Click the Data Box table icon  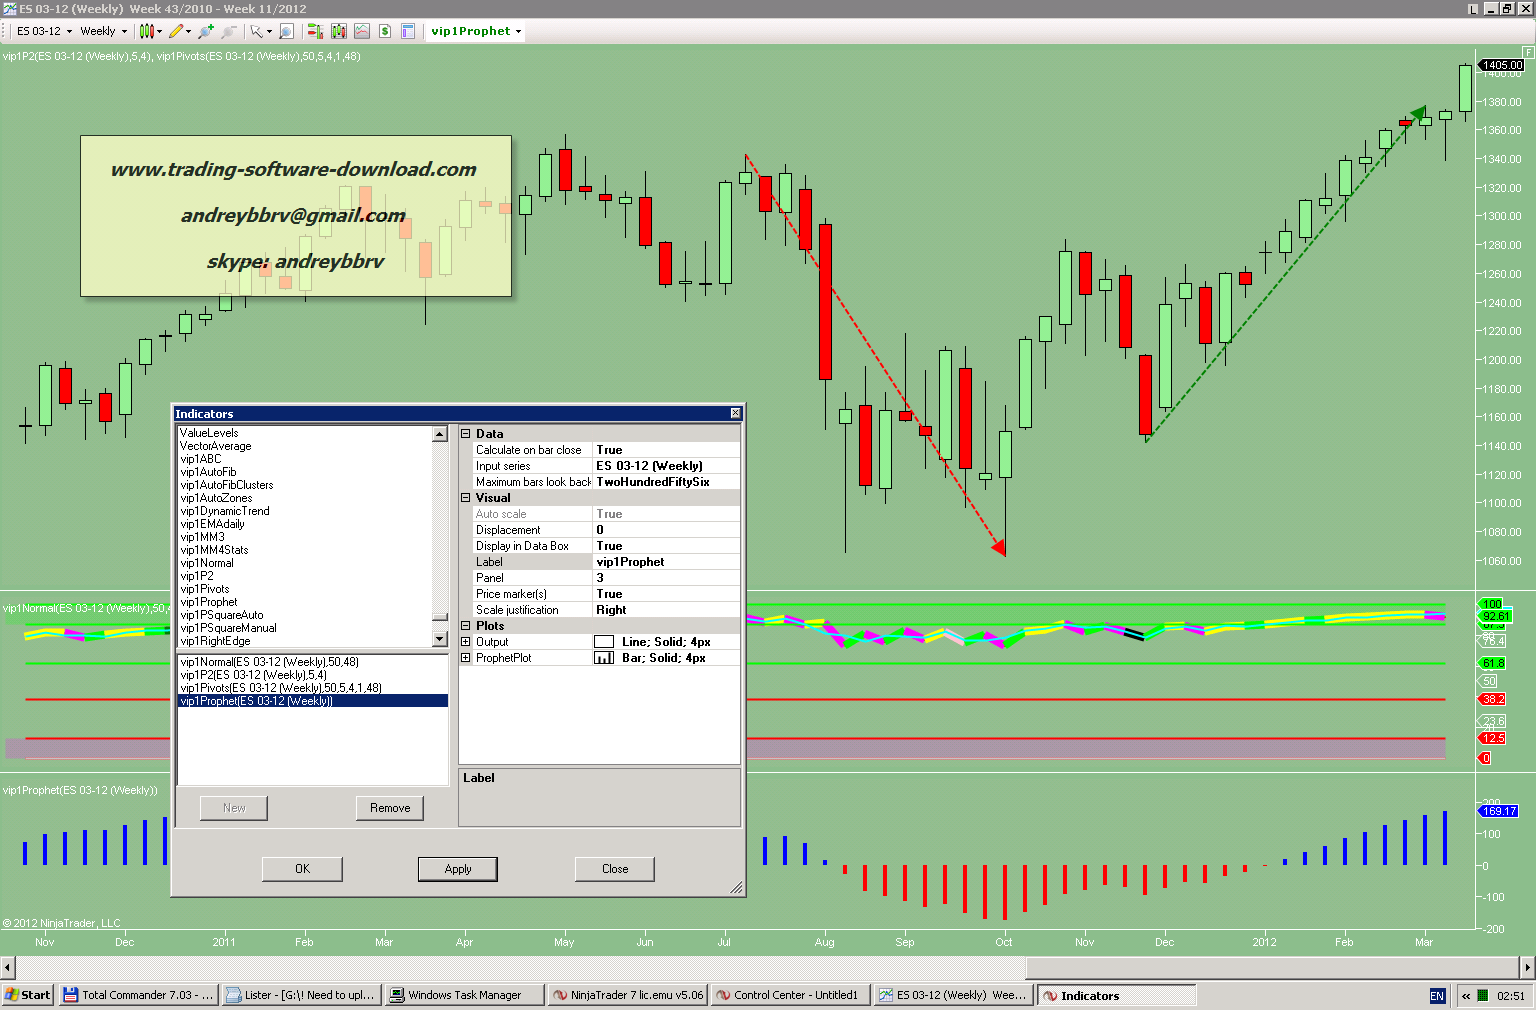pyautogui.click(x=408, y=31)
